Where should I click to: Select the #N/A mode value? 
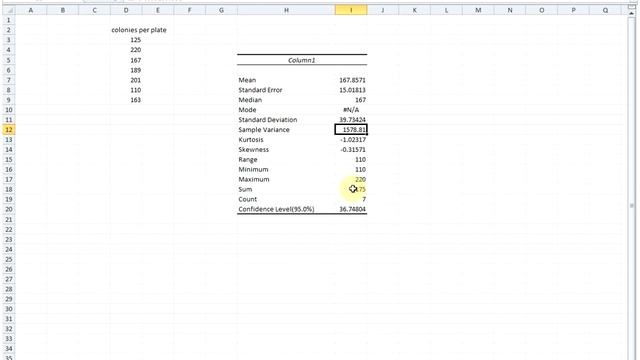[351, 110]
